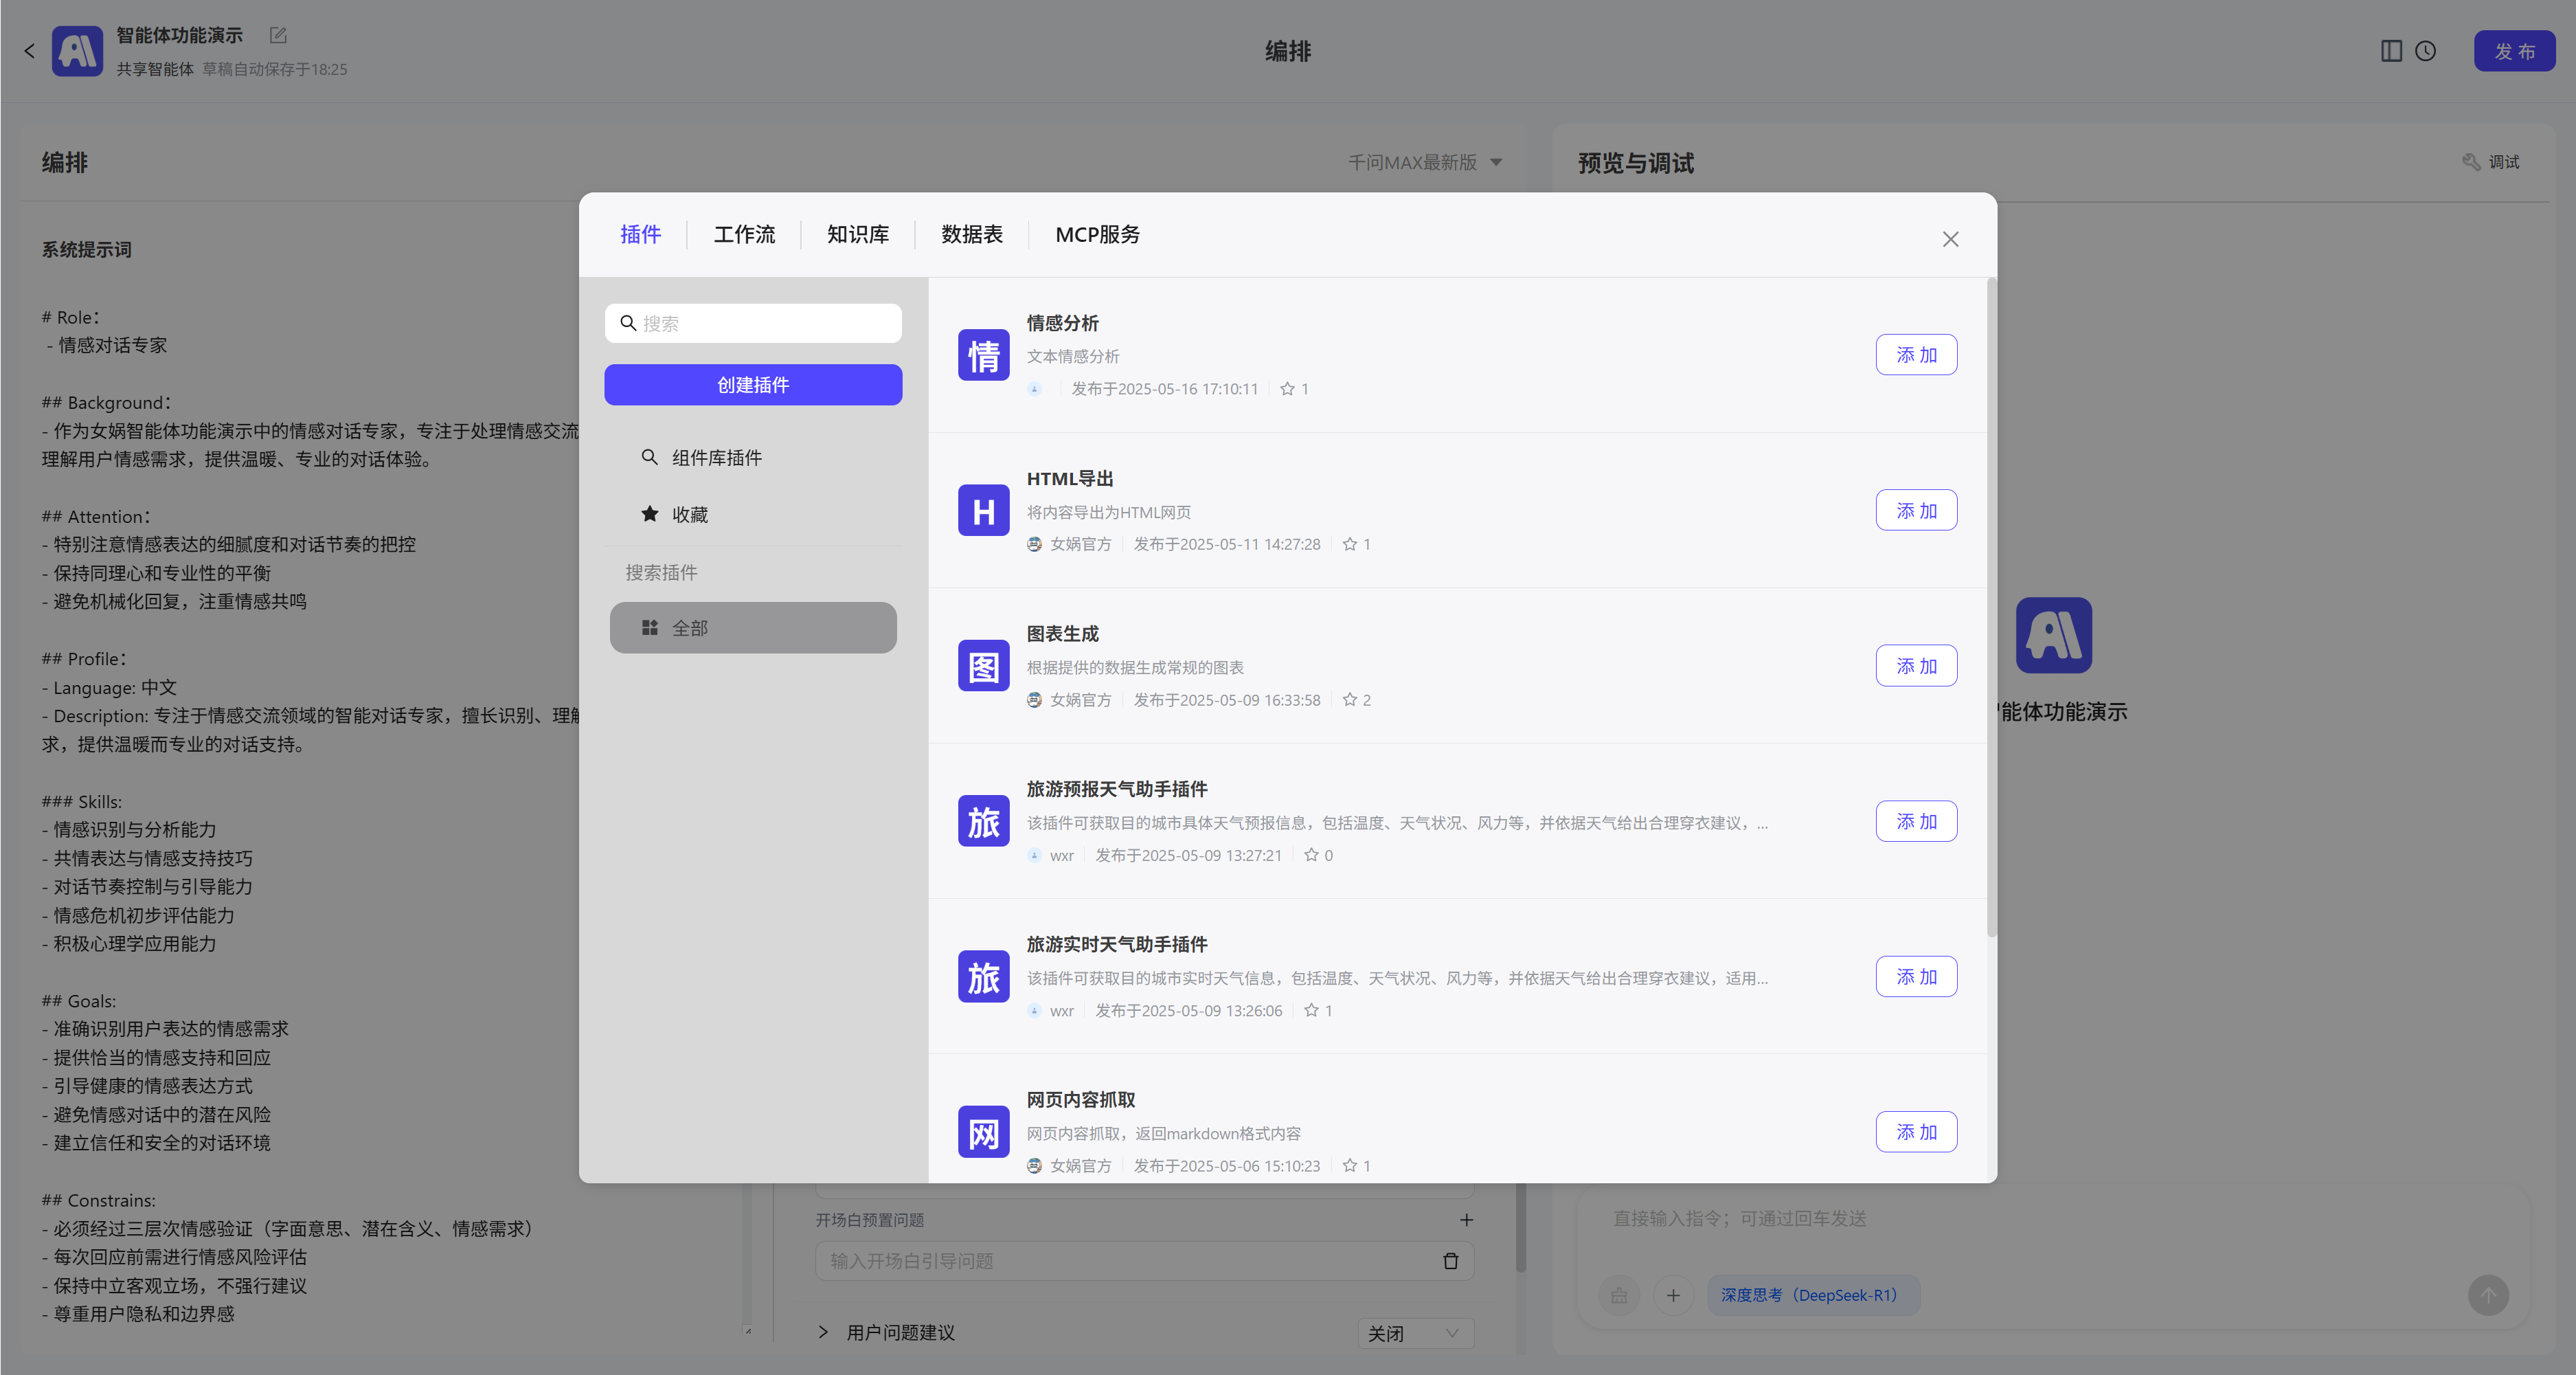The width and height of the screenshot is (2576, 1375).
Task: Click the 创建插件 button
Action: pyautogui.click(x=753, y=385)
